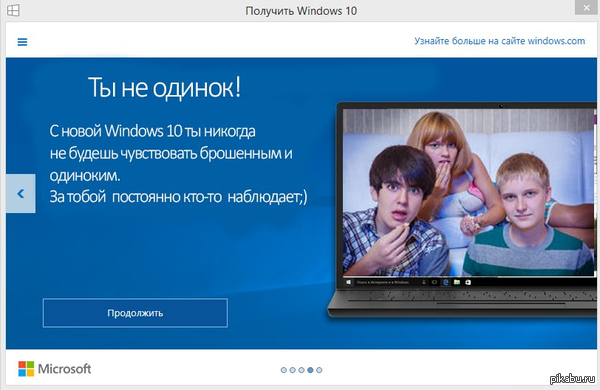Viewport: 600px width, 390px height.
Task: Click Store icon on laptop image taskbar
Action: click(468, 282)
